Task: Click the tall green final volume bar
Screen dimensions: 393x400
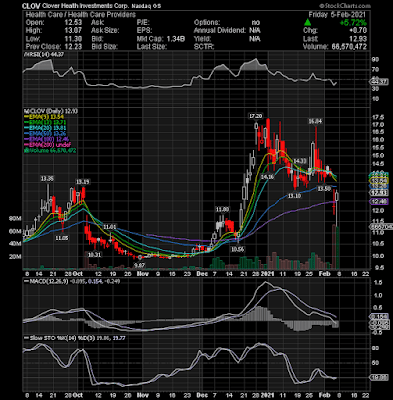Action: tap(338, 248)
